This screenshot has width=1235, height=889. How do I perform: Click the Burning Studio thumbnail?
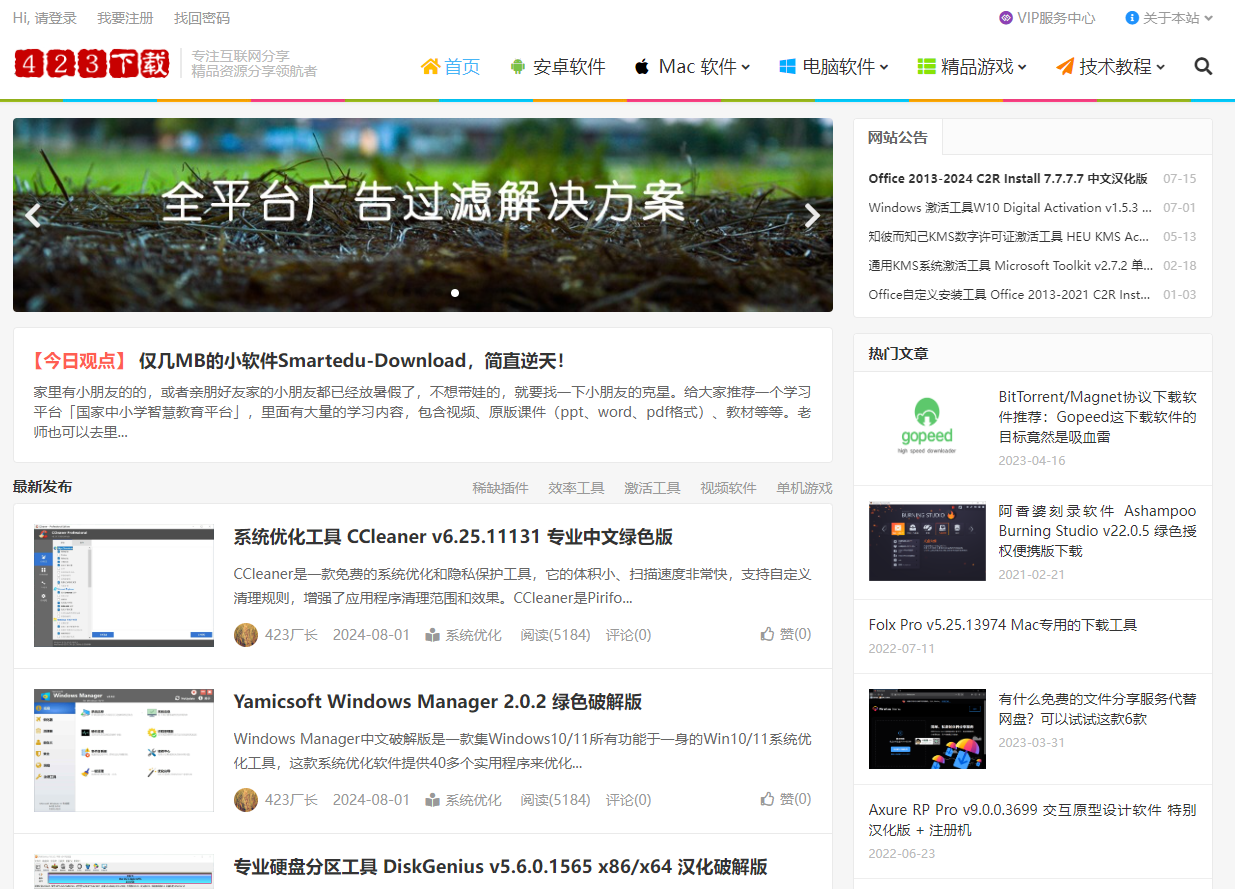click(x=927, y=541)
